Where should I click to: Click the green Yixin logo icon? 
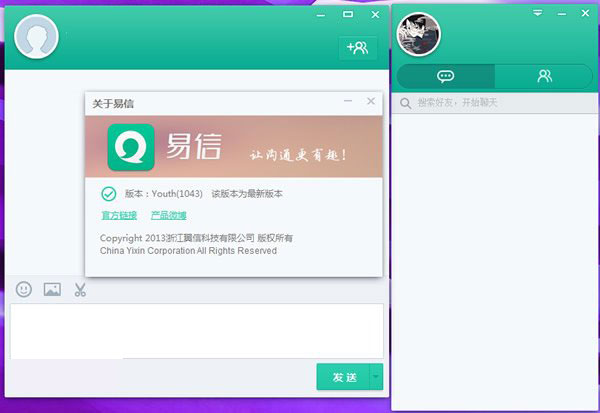[x=131, y=147]
